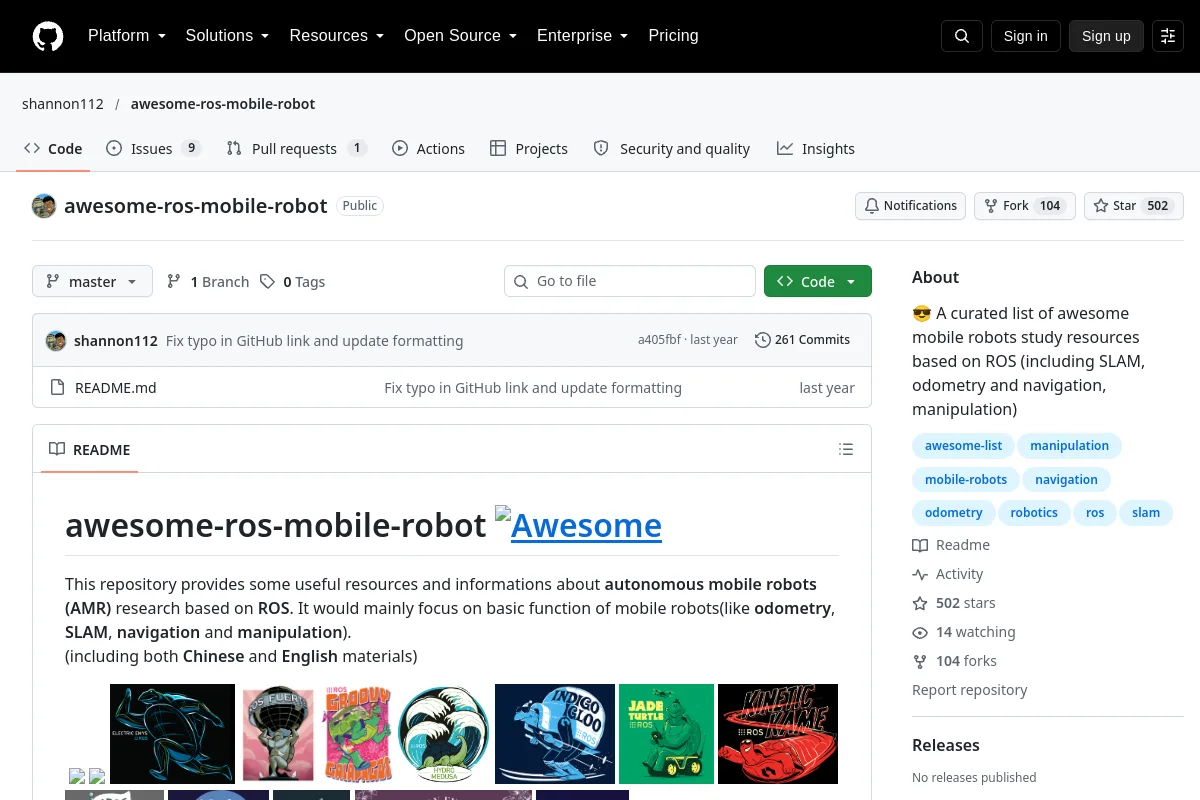Viewport: 1200px width, 800px height.
Task: Open Groovy Galapagos ROS logo thumbnail
Action: tap(358, 734)
